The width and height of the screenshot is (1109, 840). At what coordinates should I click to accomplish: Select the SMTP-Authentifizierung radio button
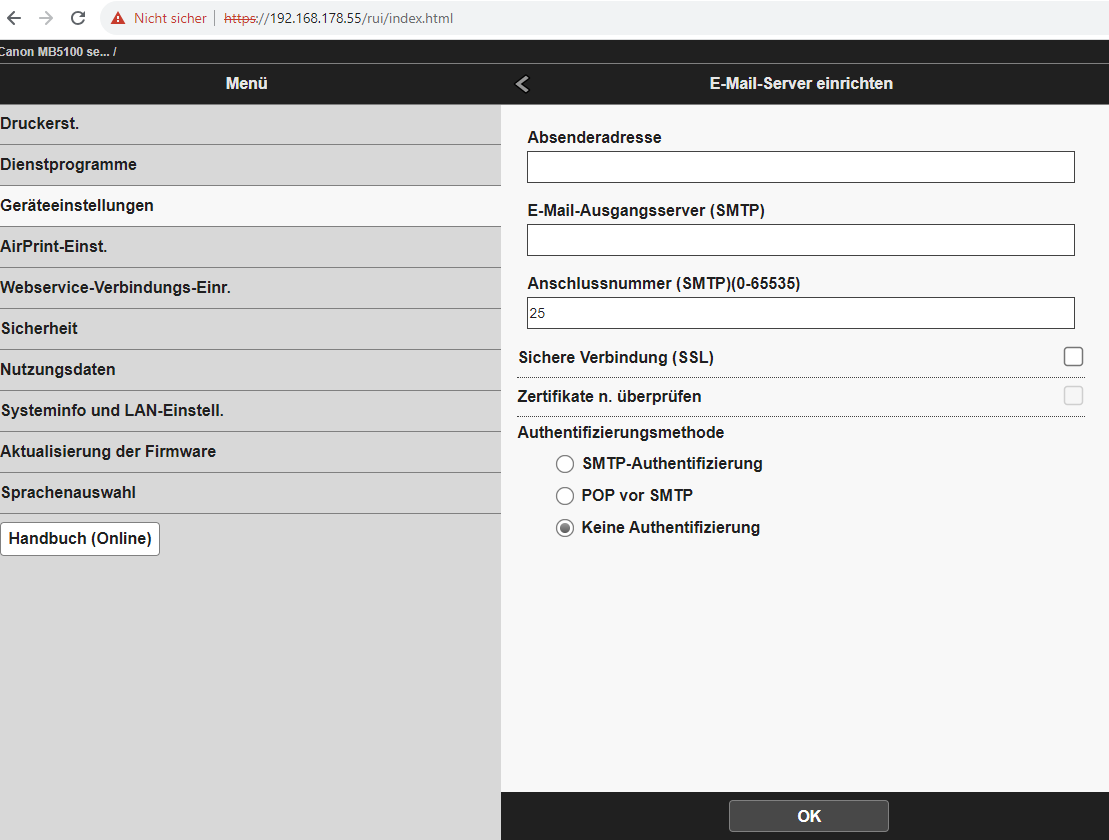coord(564,464)
